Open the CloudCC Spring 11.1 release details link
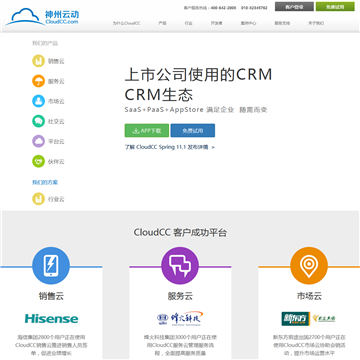 tap(170, 147)
